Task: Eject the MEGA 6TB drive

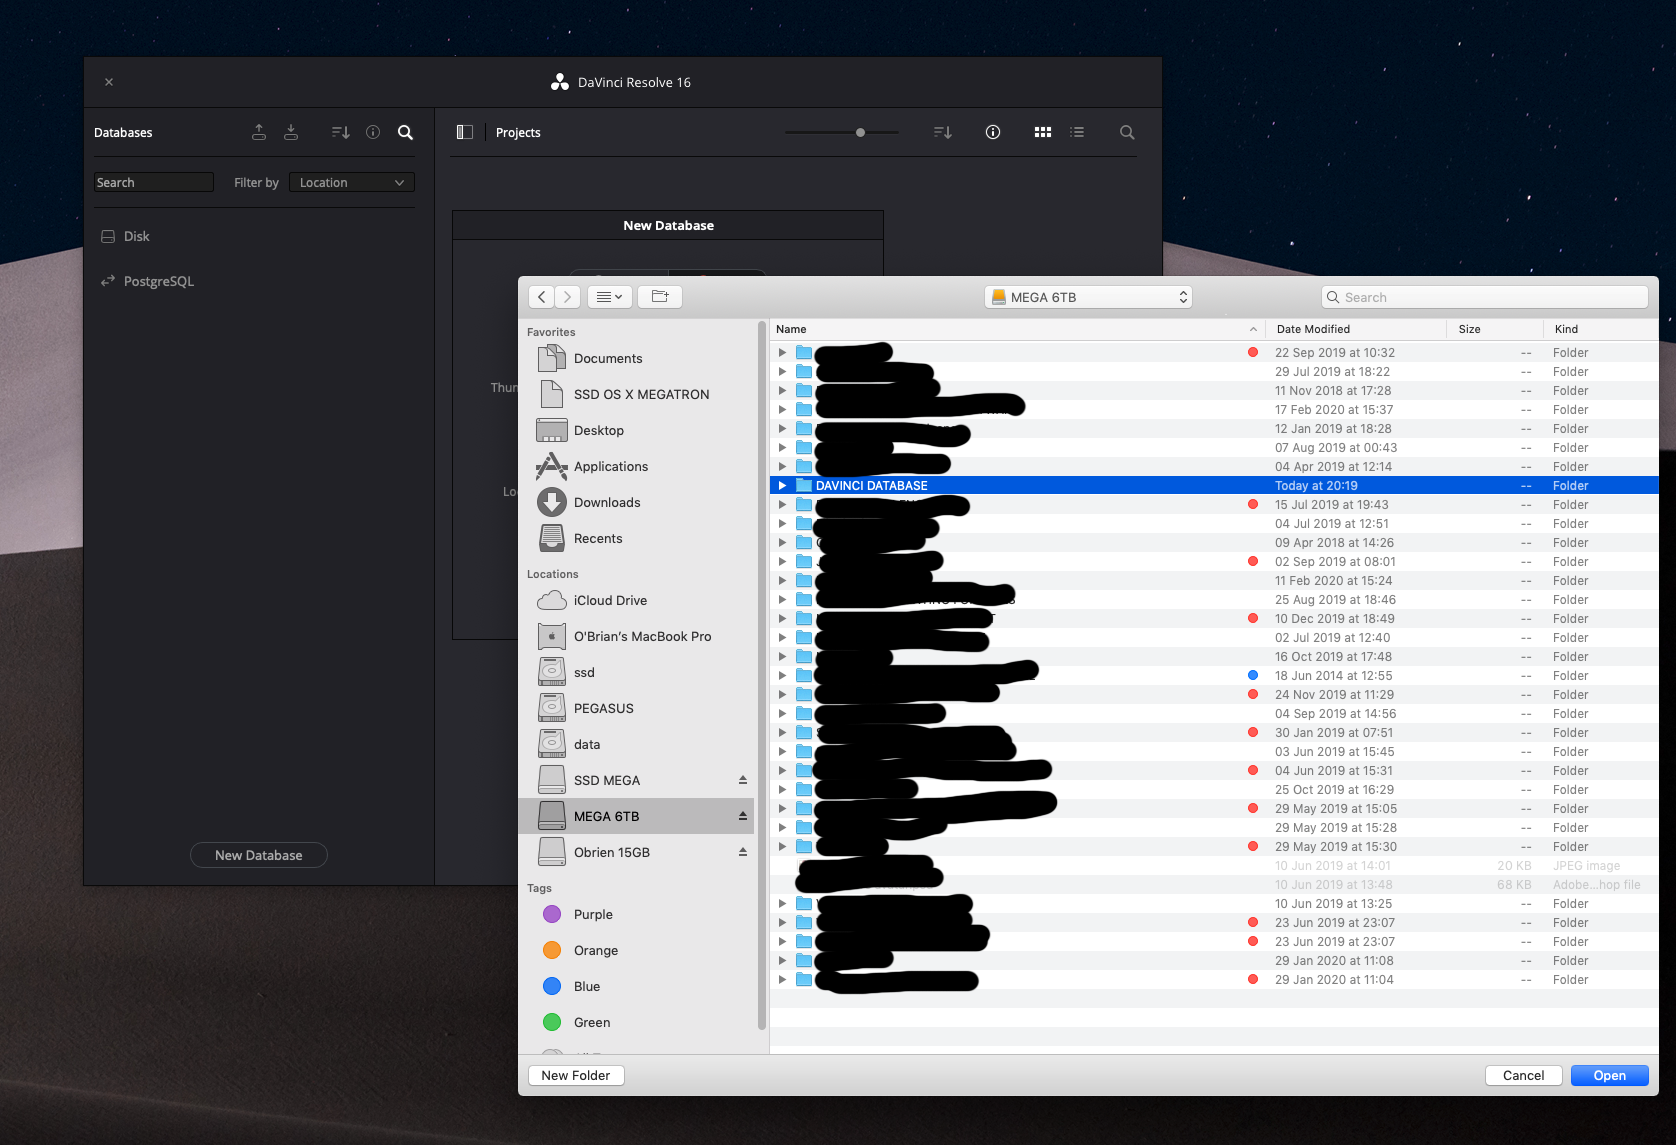Action: (743, 816)
